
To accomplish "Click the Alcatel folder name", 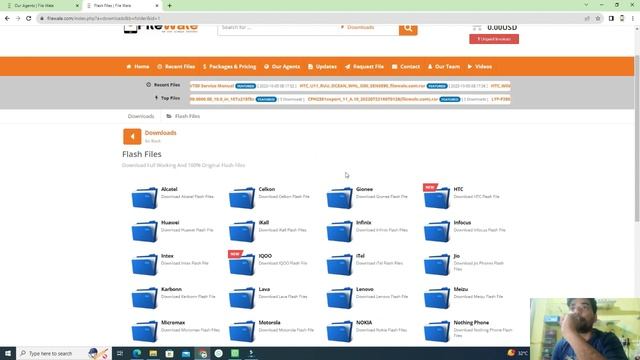I will tap(169, 189).
